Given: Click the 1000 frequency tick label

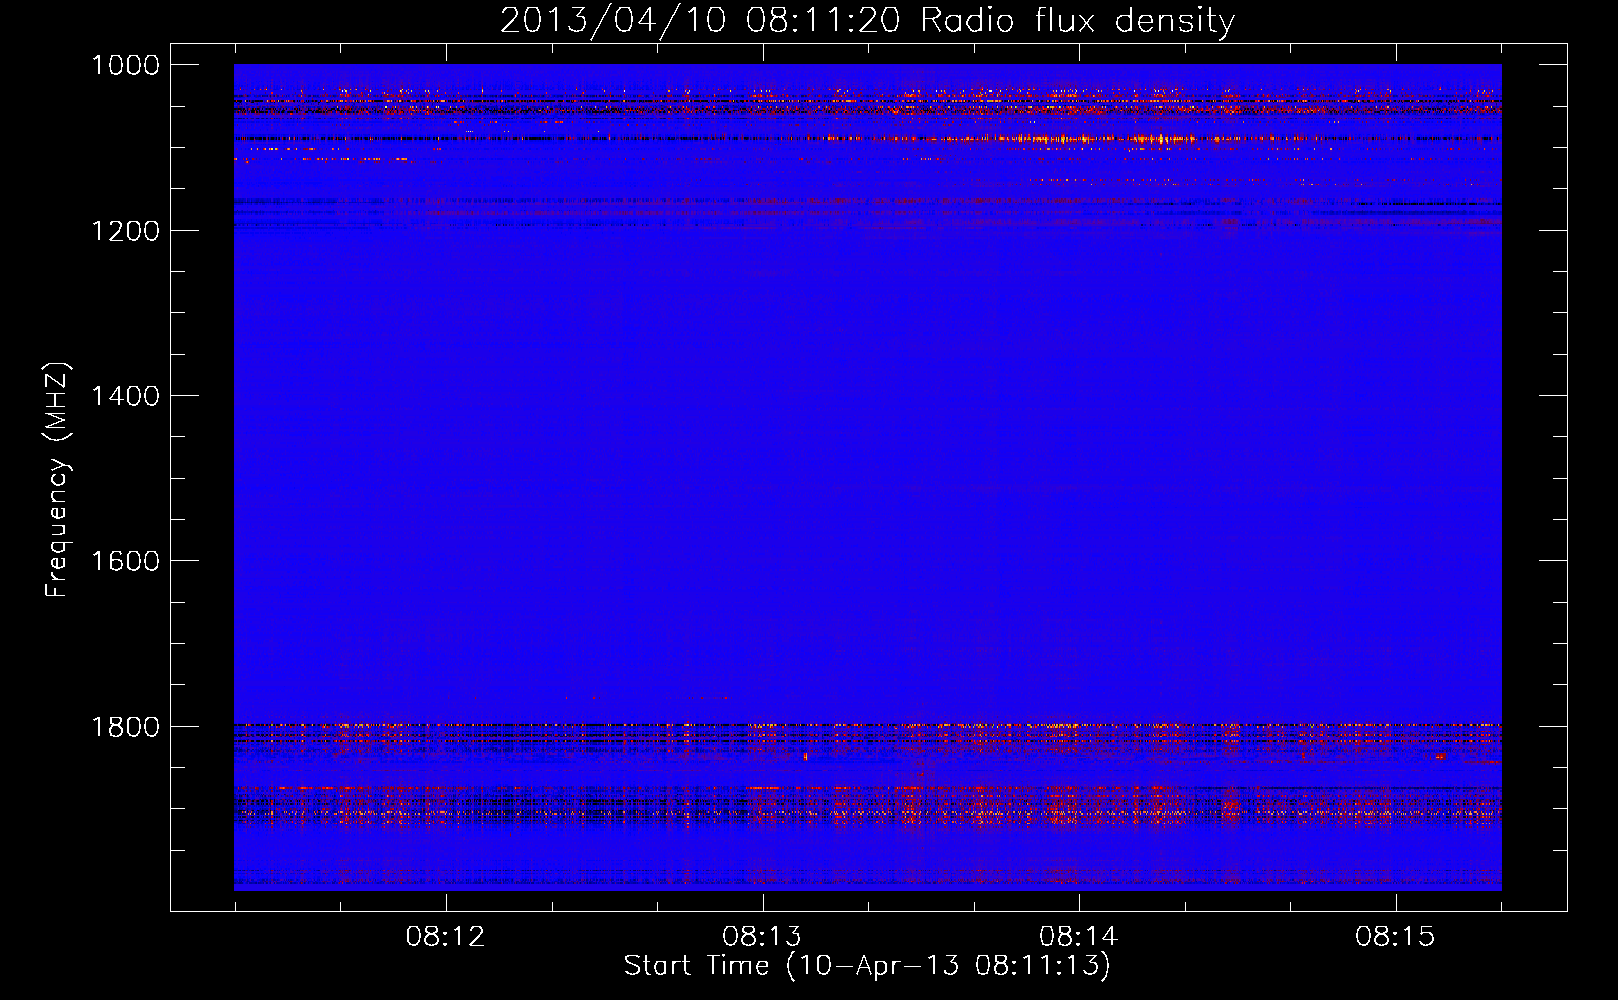Looking at the screenshot, I should pos(126,65).
